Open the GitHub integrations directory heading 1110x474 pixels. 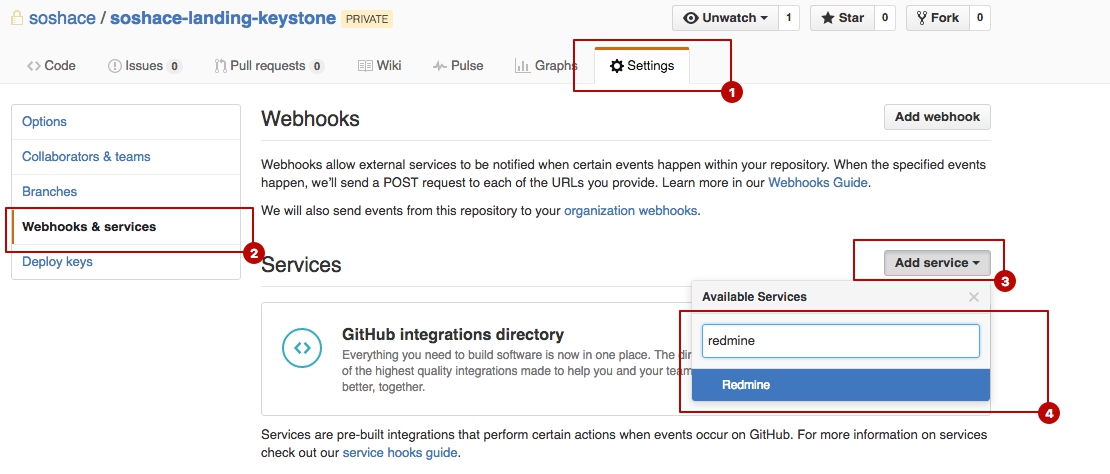click(452, 334)
